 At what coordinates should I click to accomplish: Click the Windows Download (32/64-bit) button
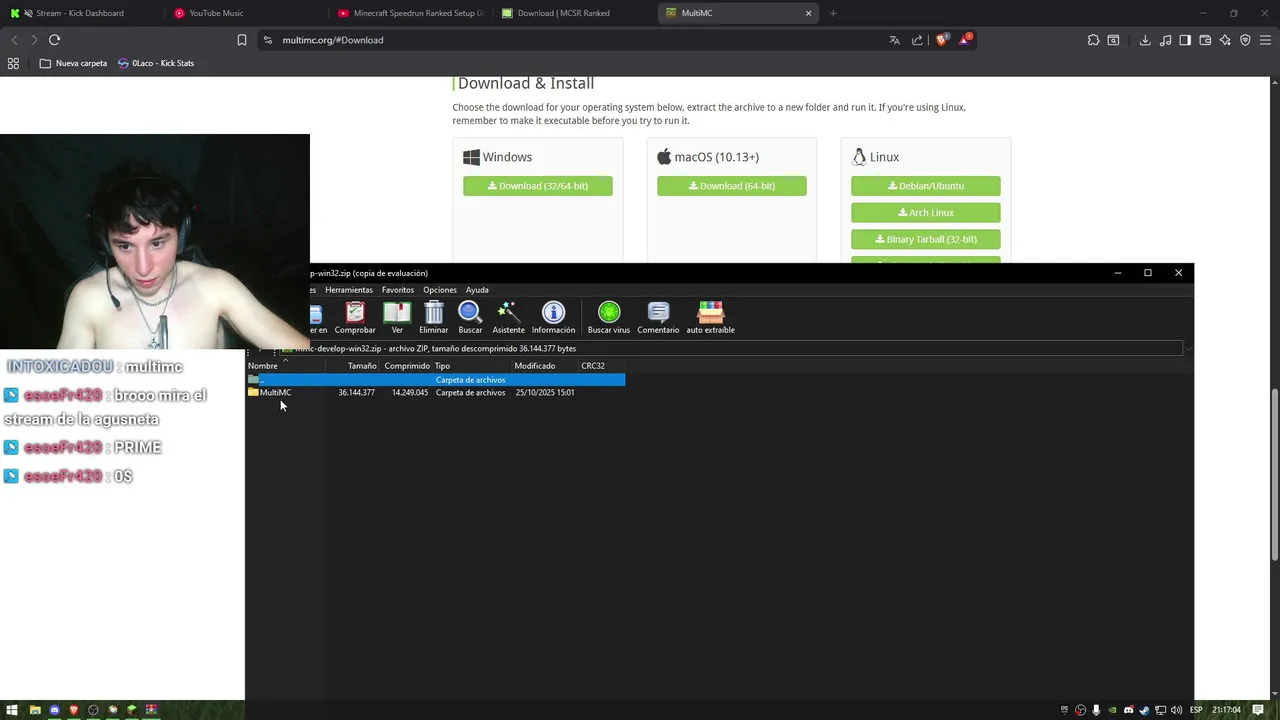538,186
